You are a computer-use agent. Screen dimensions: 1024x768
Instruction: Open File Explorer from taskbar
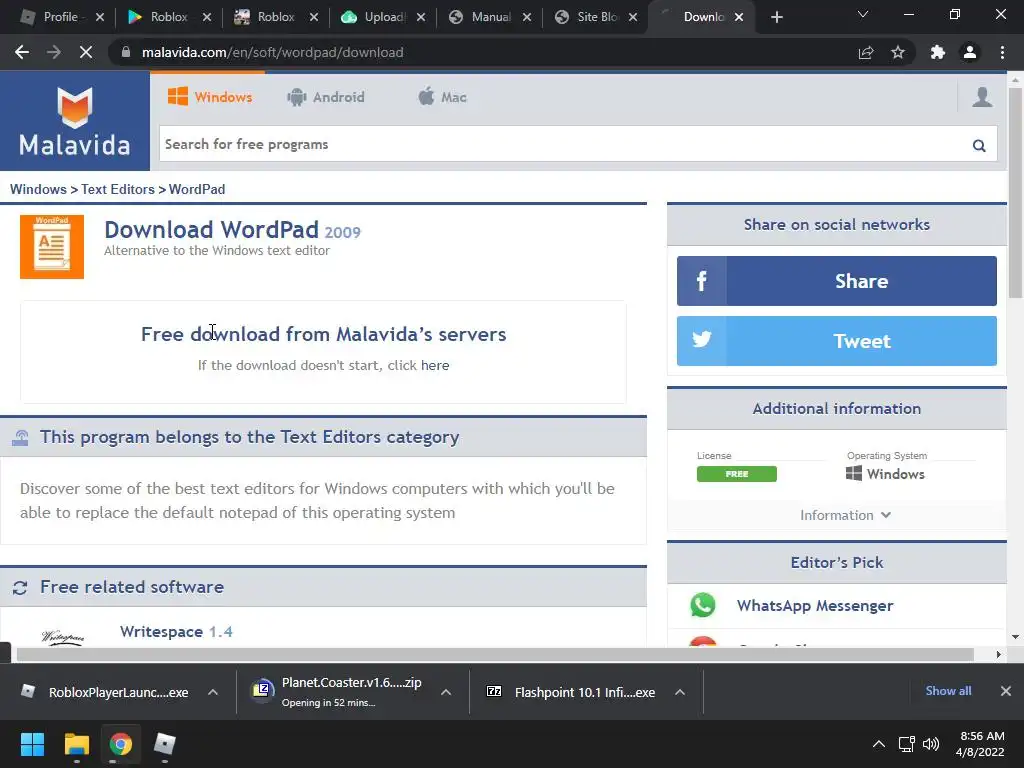[x=76, y=744]
